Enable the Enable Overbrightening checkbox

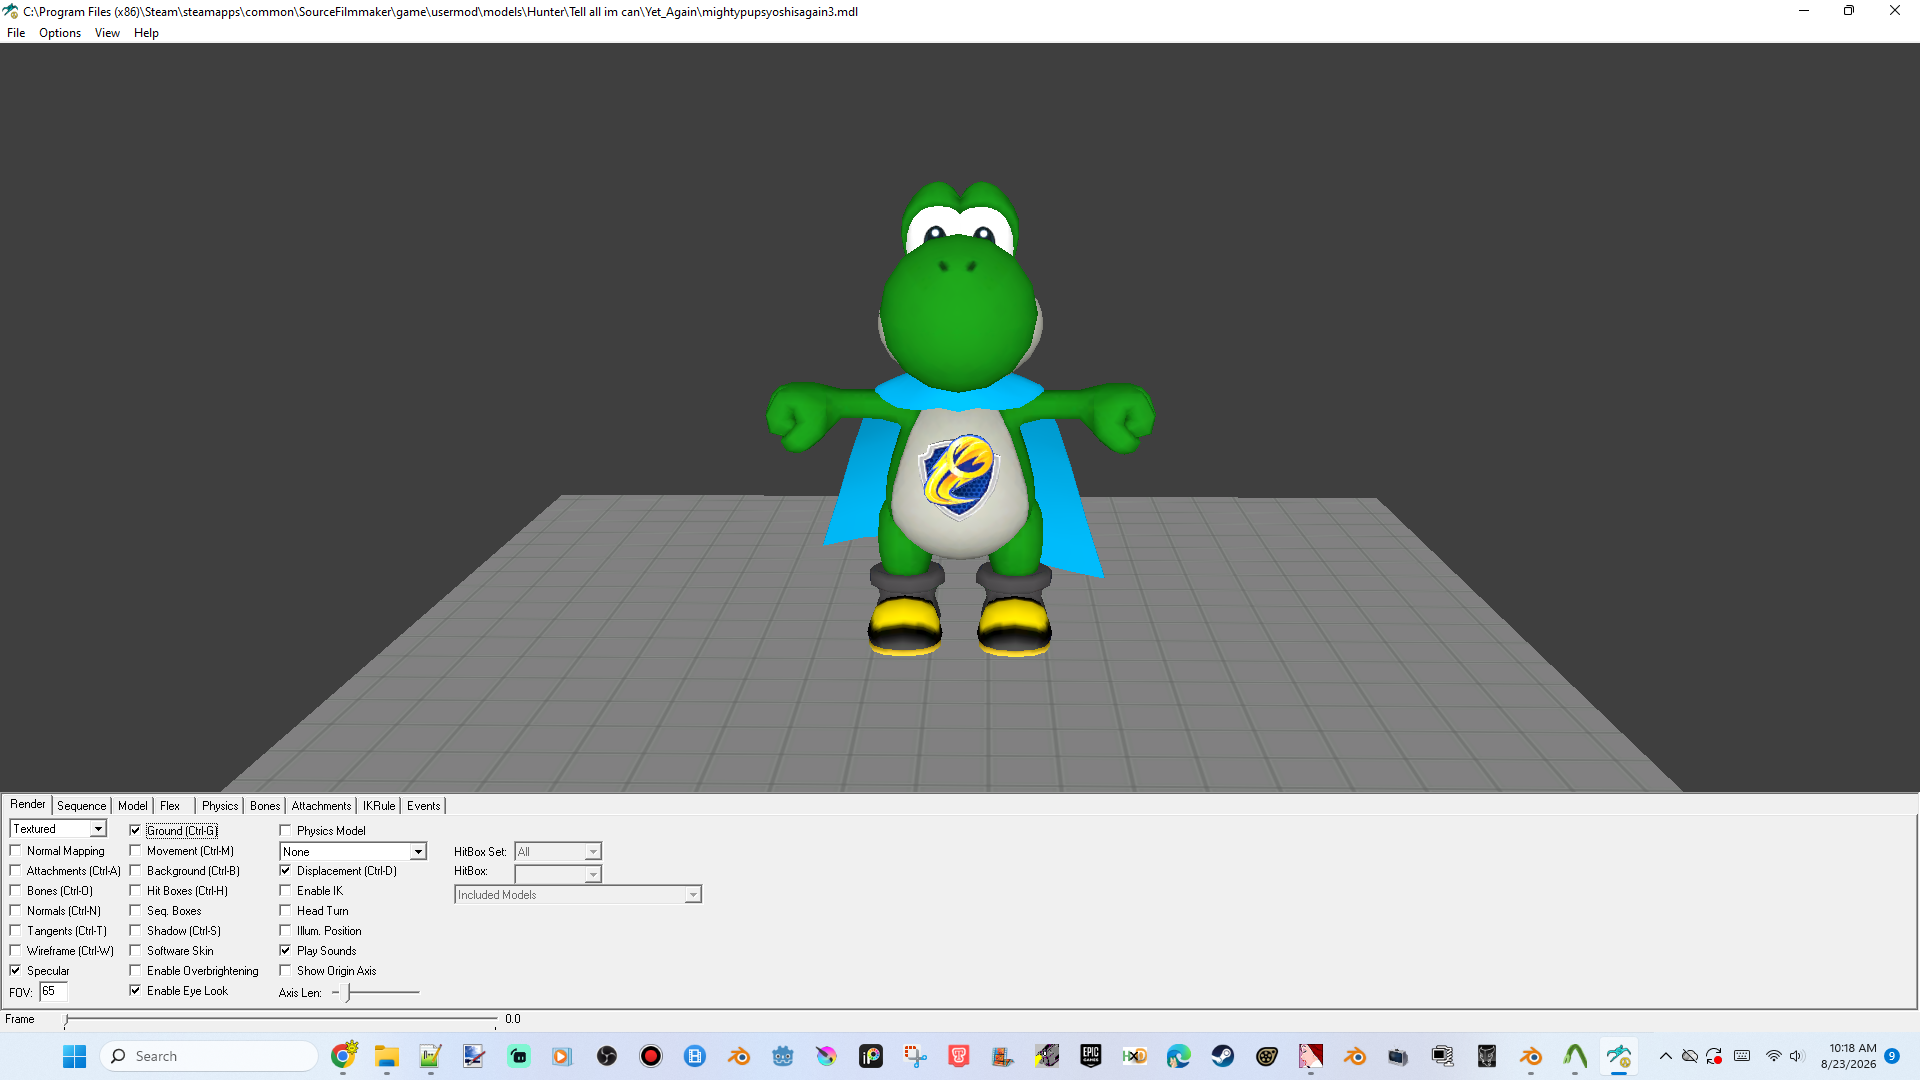point(135,971)
